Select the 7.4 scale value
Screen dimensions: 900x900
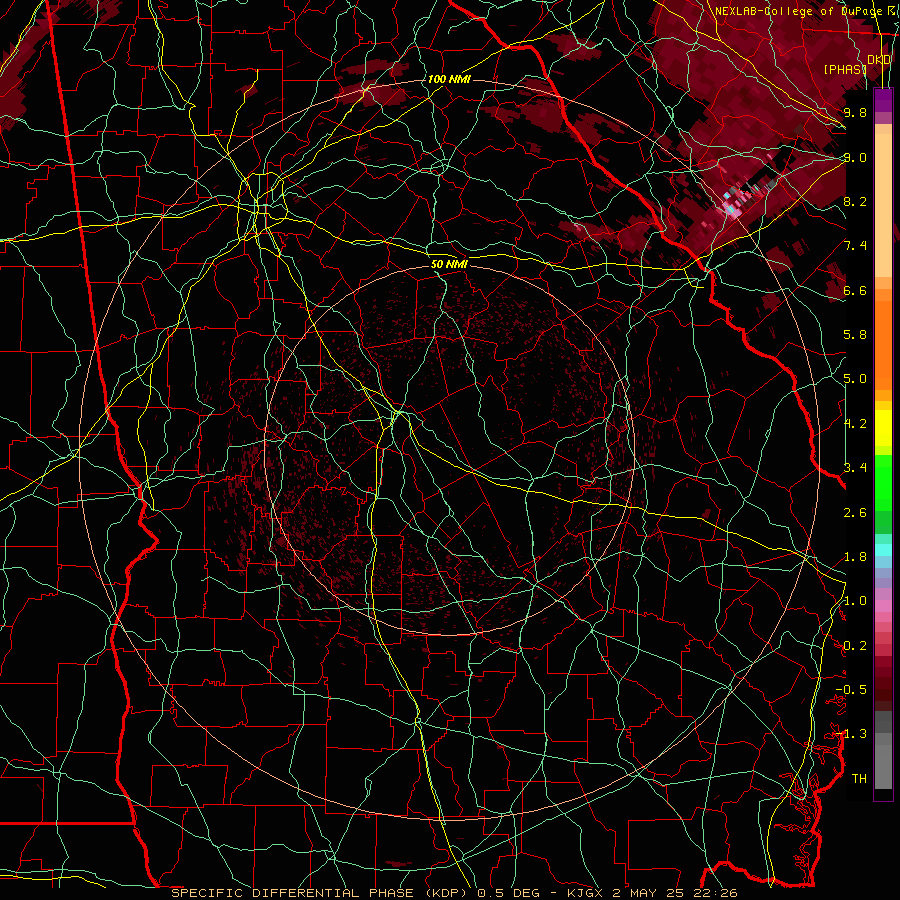click(855, 246)
